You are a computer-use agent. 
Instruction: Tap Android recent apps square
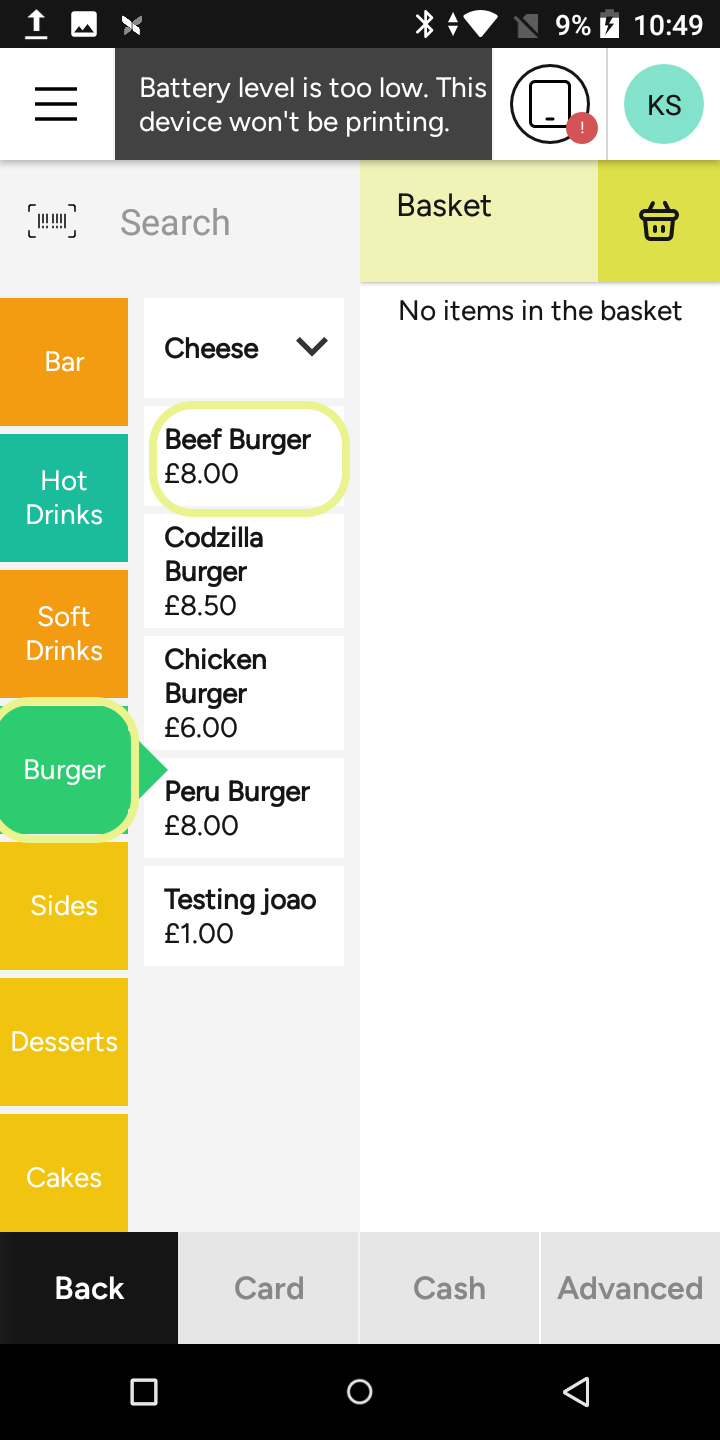144,1391
